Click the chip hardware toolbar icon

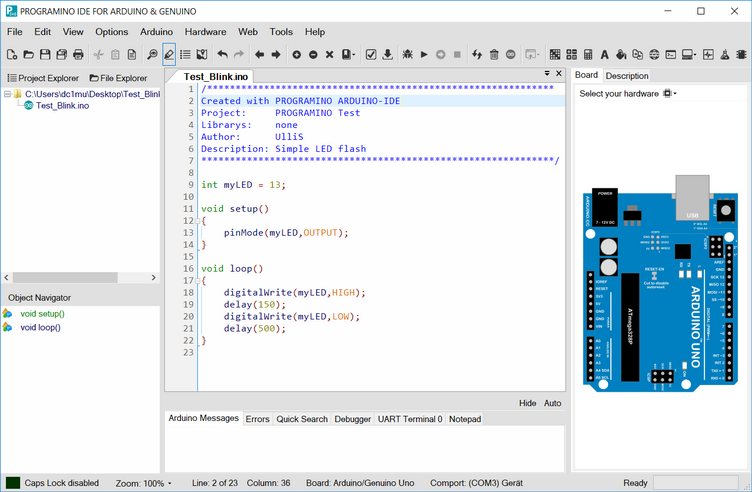pos(741,55)
